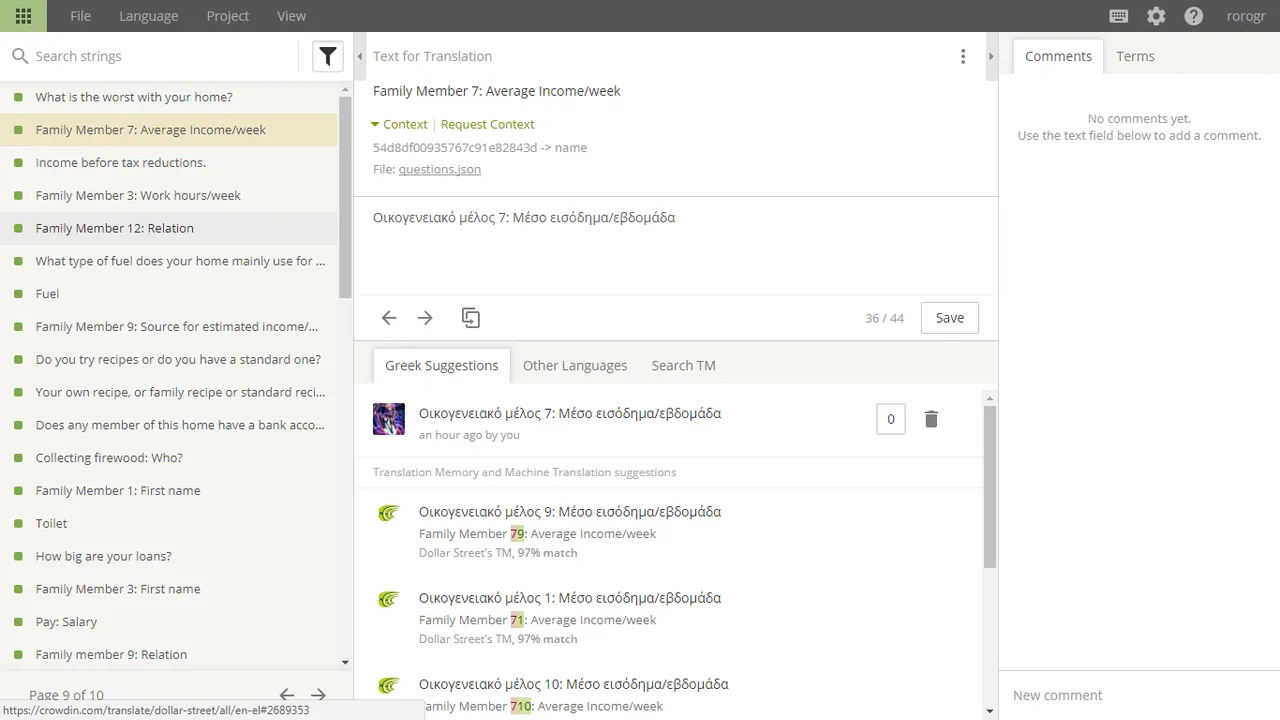The height and width of the screenshot is (720, 1280).
Task: Open the help question mark icon
Action: (x=1193, y=16)
